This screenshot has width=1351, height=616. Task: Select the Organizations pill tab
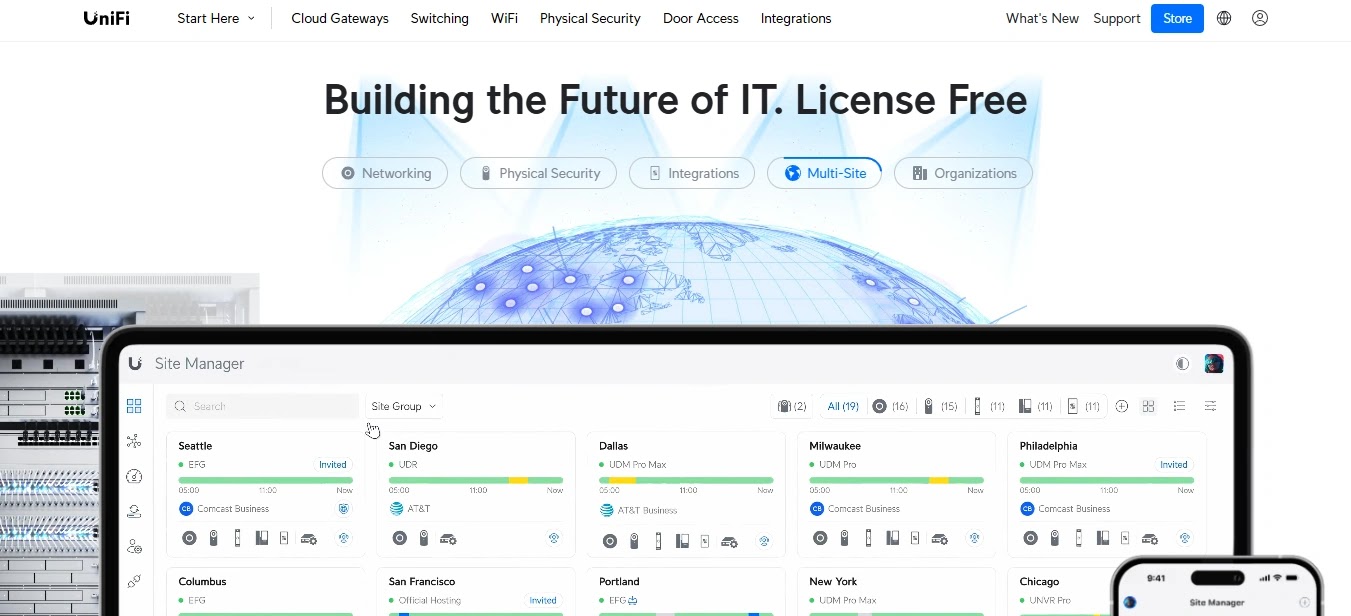963,173
